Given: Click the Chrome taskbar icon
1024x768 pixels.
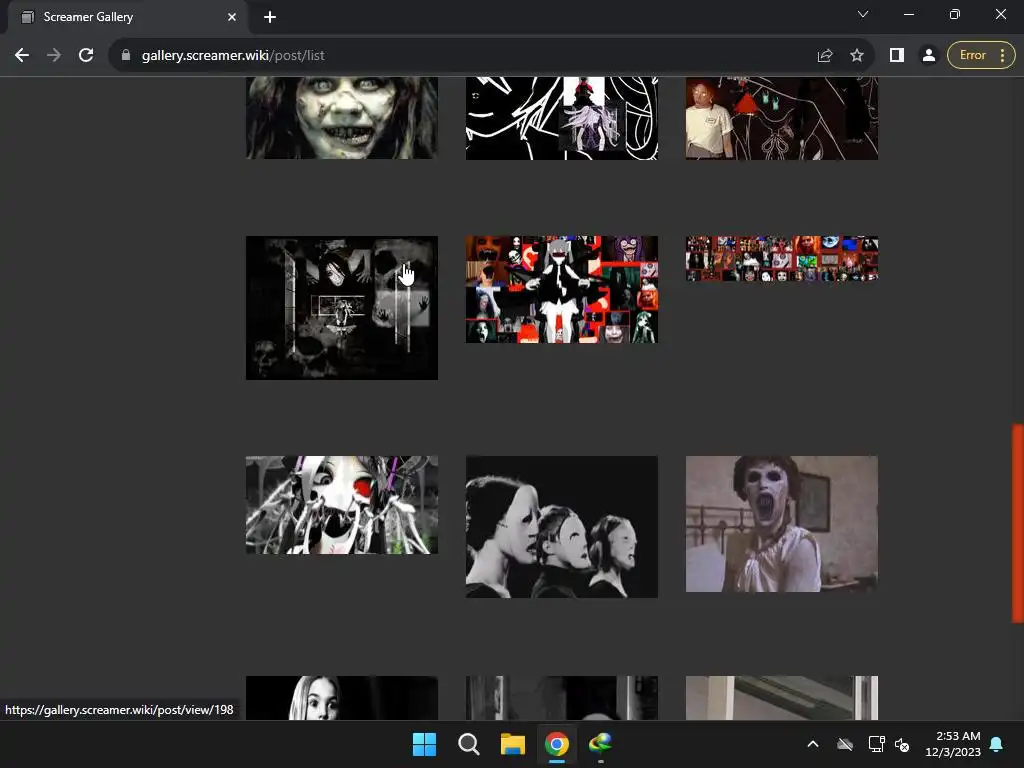Looking at the screenshot, I should [x=556, y=744].
